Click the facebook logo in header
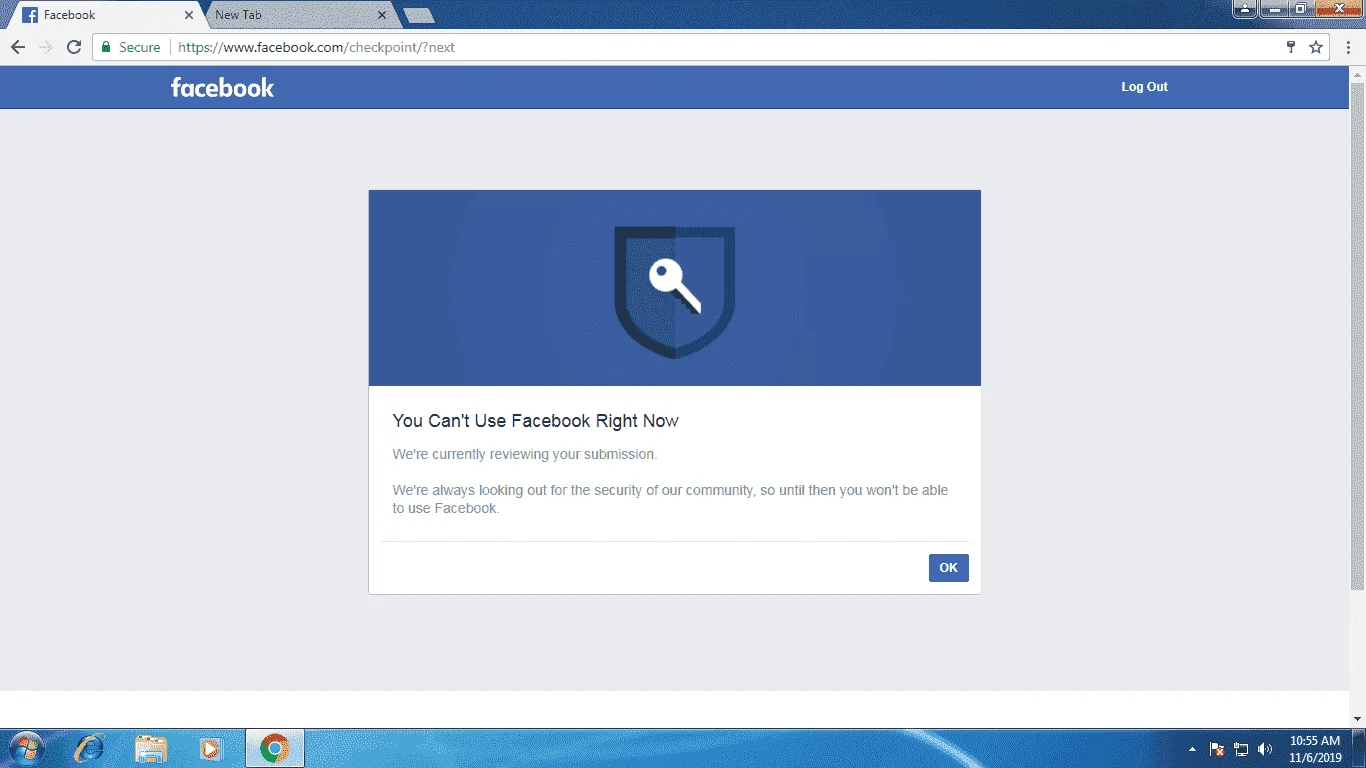 coord(222,88)
